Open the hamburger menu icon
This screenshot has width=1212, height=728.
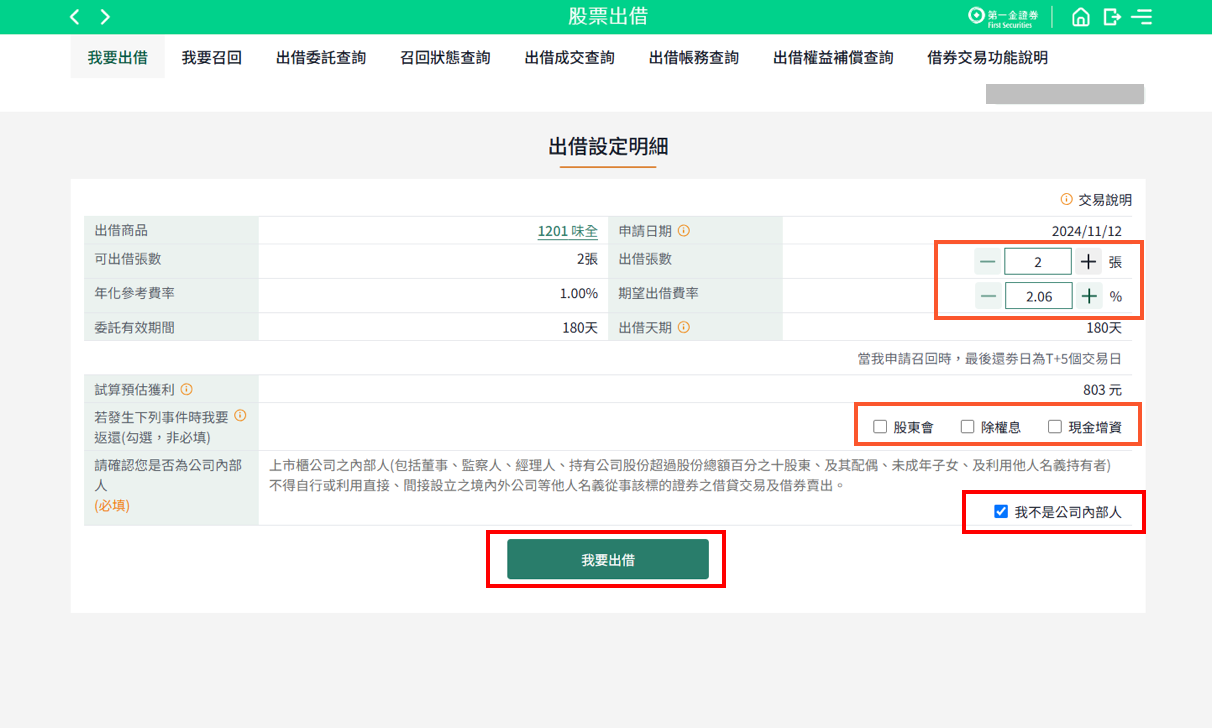click(x=1142, y=17)
